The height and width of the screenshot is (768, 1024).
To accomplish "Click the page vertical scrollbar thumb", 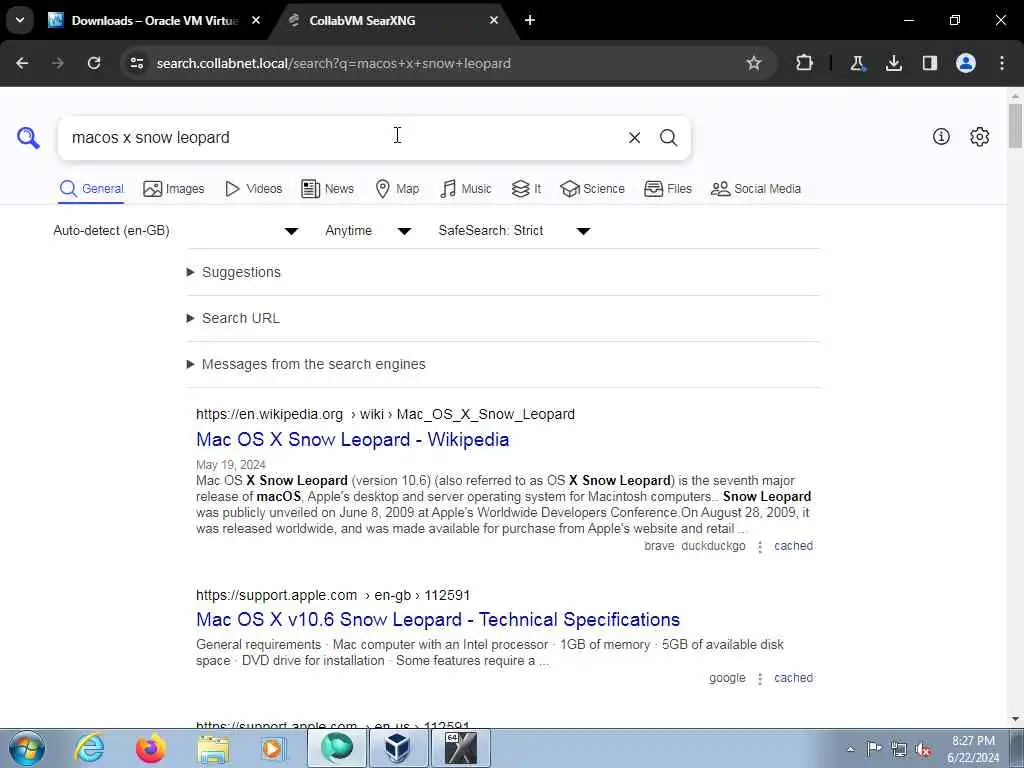I will click(1015, 125).
